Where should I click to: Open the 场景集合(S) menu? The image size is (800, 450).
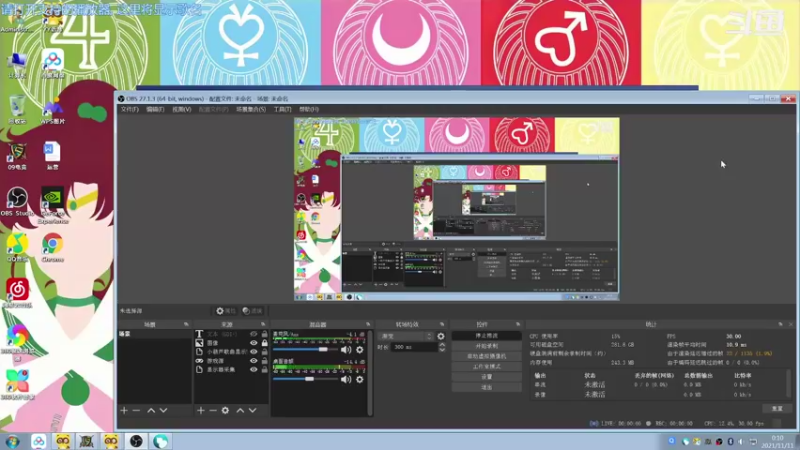(251, 109)
